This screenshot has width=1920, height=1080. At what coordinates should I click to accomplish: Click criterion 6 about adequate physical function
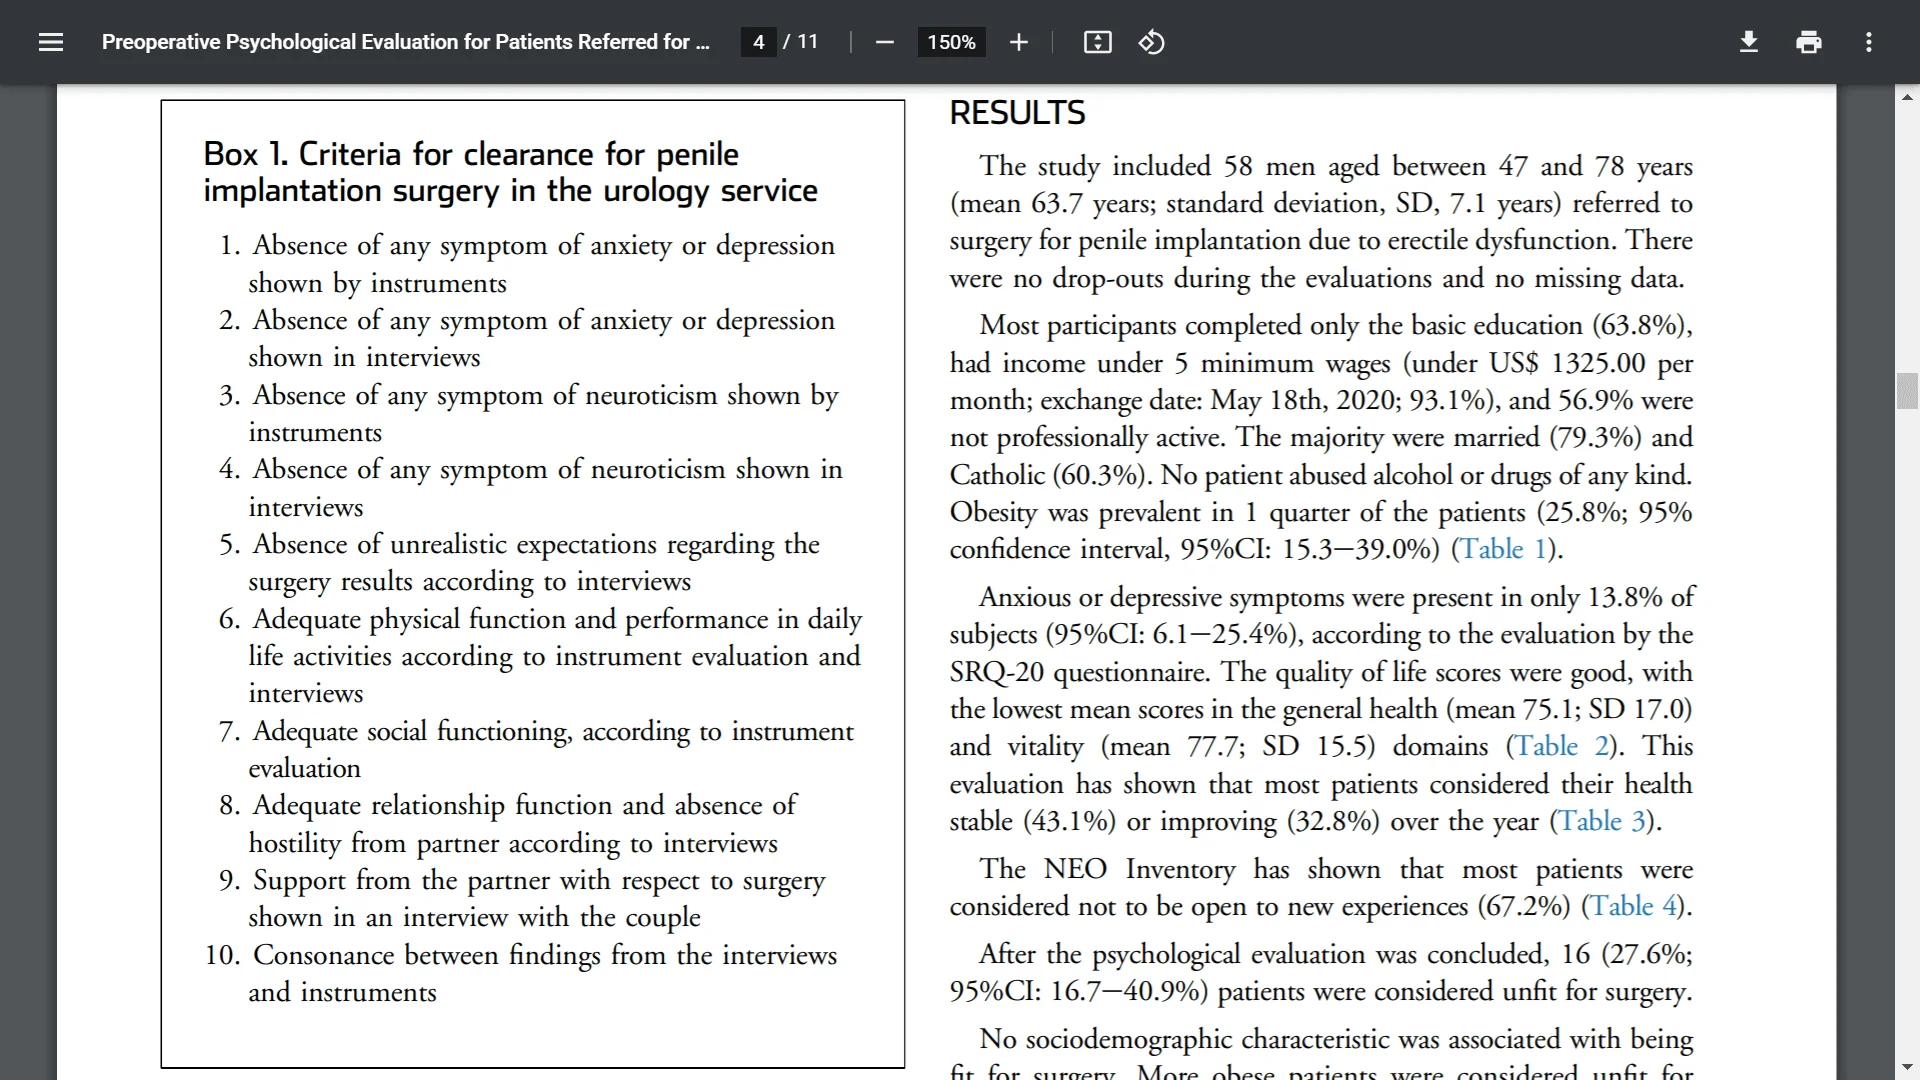(540, 656)
